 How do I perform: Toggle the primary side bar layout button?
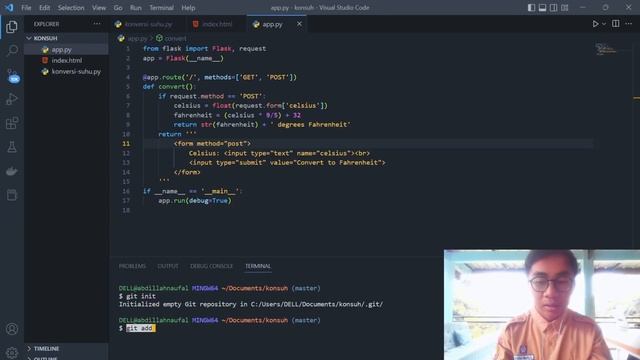pyautogui.click(x=531, y=7)
